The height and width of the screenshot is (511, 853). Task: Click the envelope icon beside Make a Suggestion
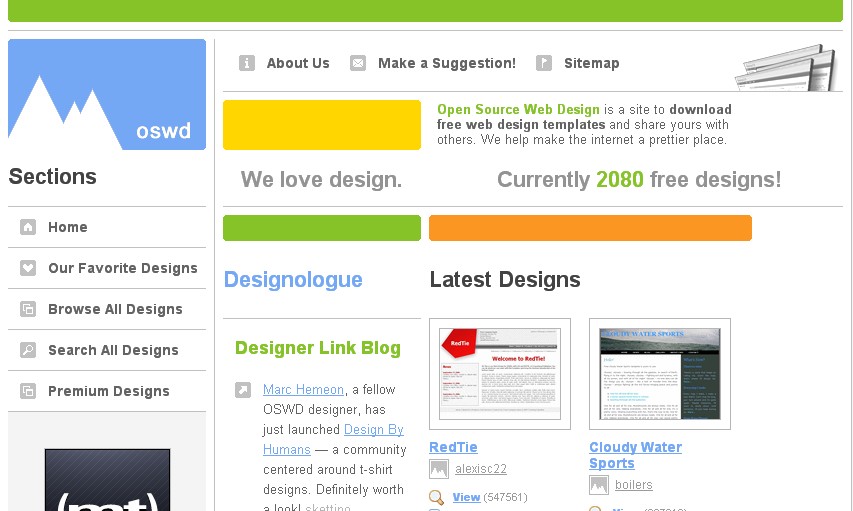point(357,63)
